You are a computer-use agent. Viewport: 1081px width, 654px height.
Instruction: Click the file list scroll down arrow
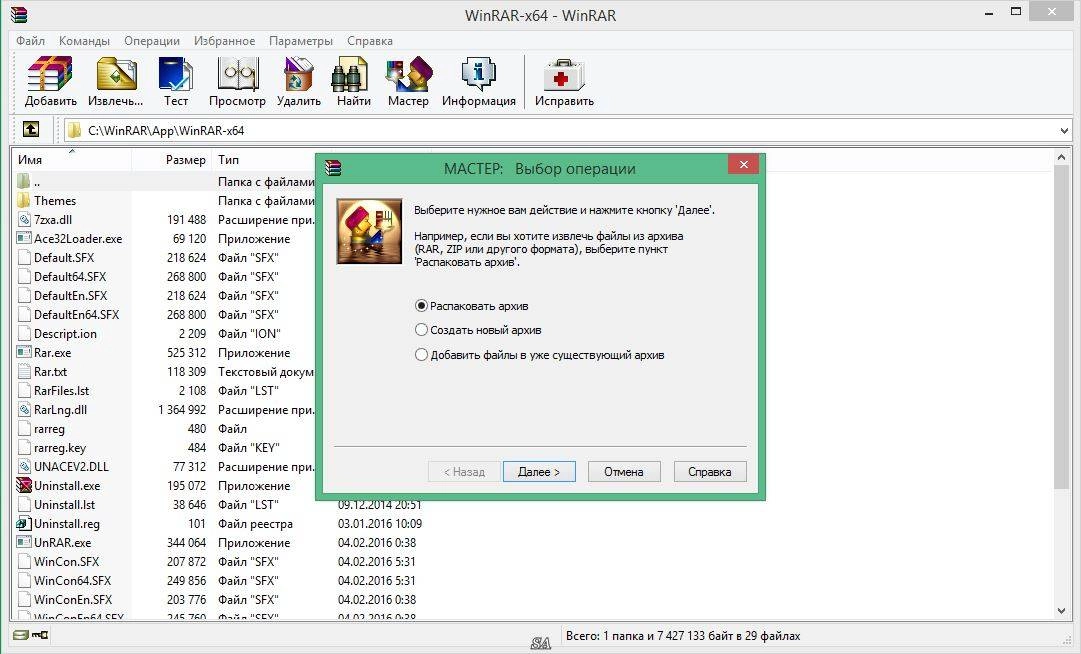point(1062,611)
